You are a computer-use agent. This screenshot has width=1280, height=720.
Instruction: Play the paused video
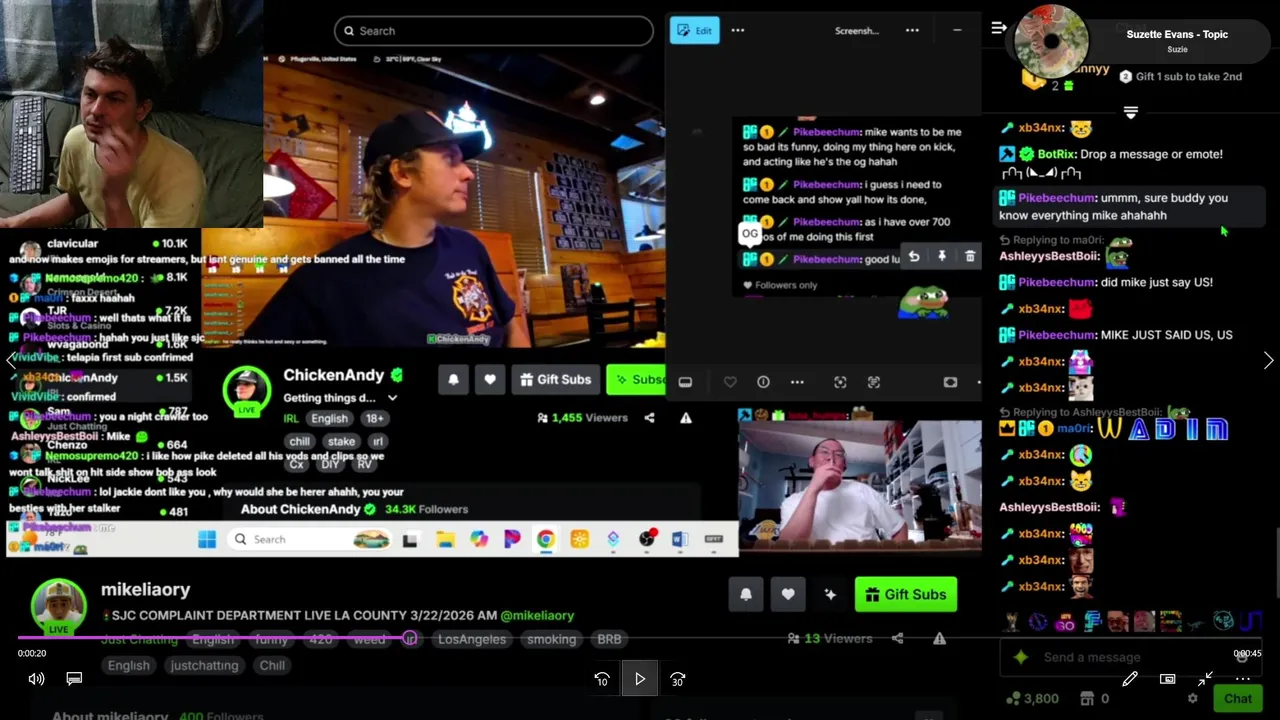[640, 679]
